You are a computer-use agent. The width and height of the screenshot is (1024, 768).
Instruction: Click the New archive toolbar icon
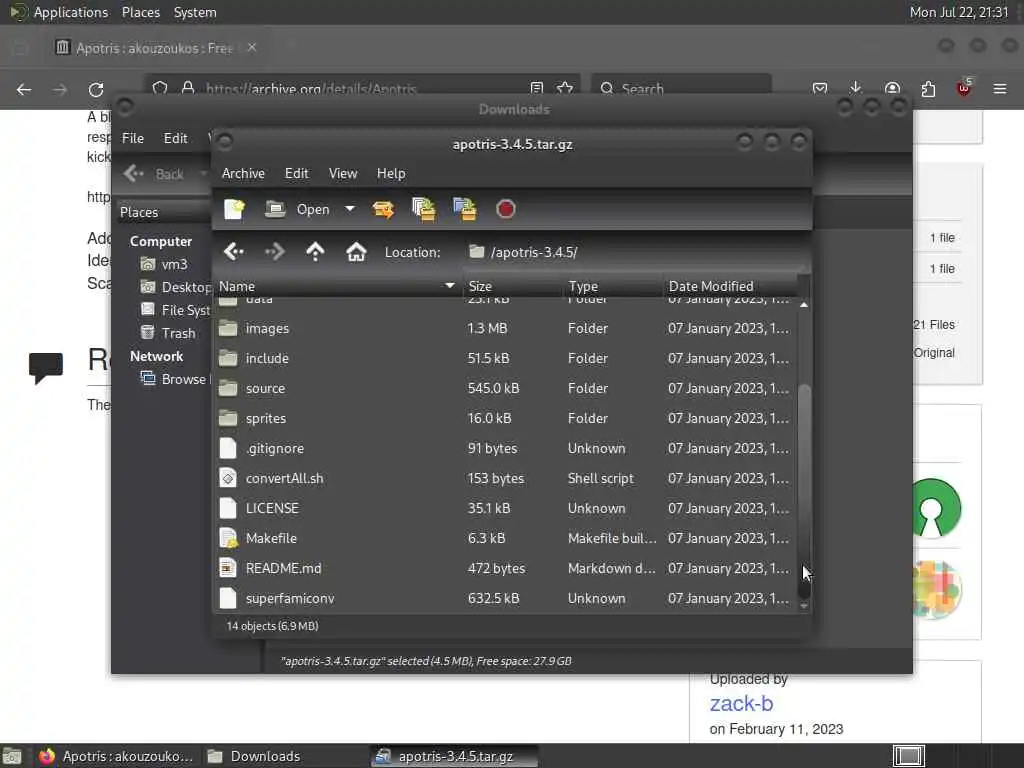pos(234,210)
